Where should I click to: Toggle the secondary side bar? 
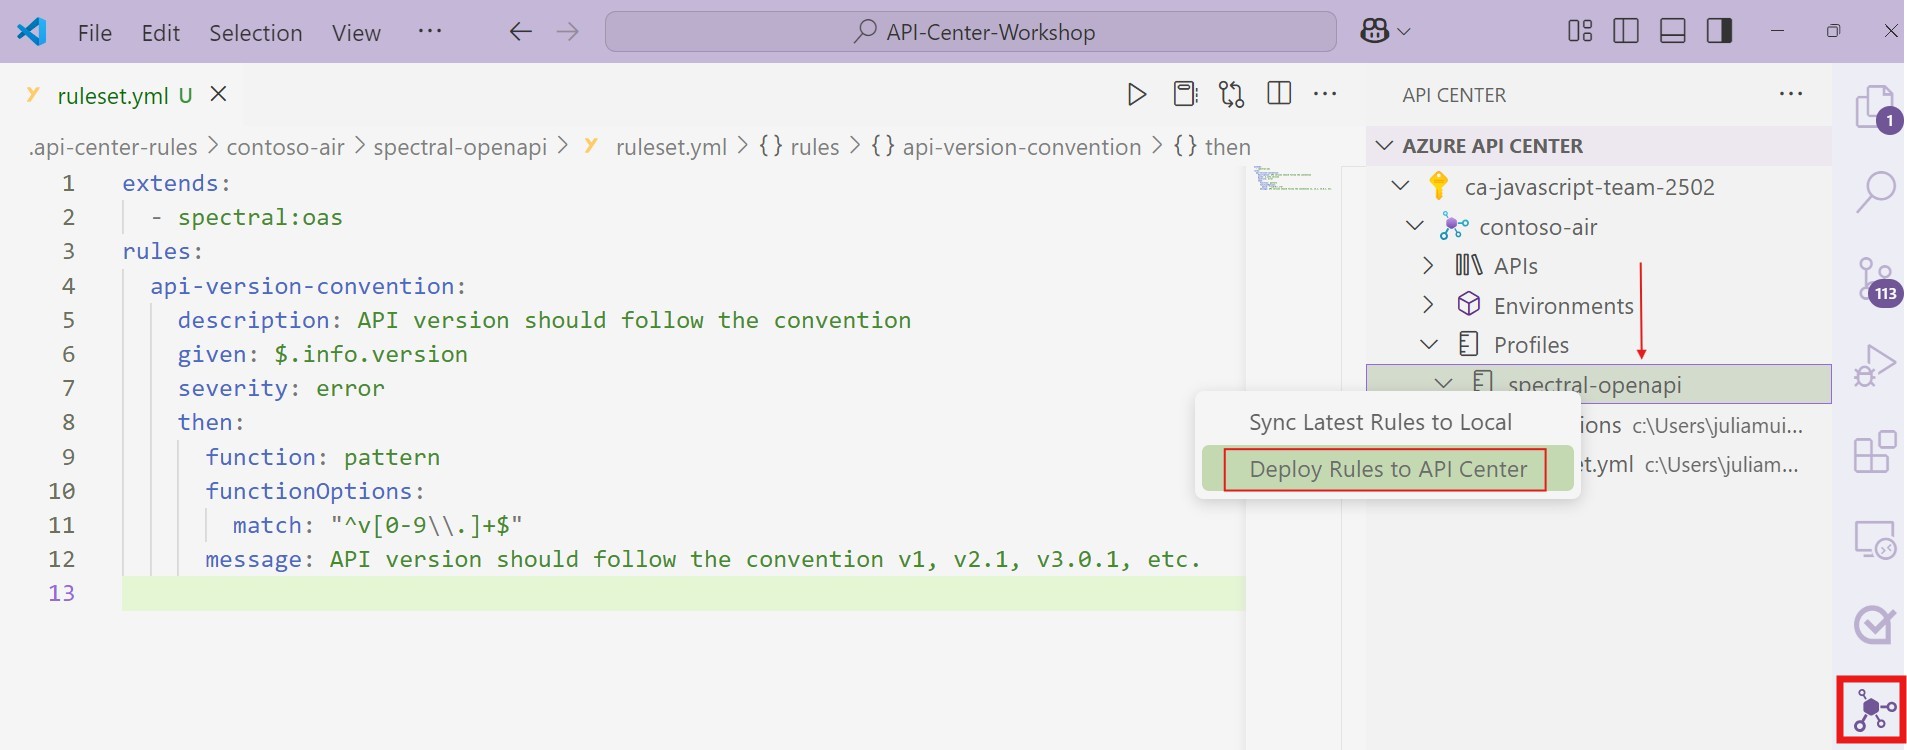click(x=1719, y=31)
